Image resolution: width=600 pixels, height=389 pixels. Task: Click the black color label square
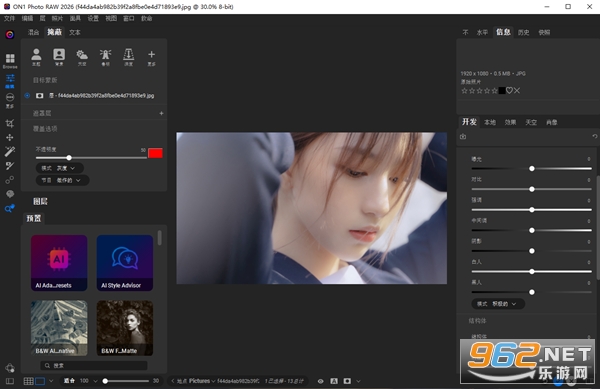point(502,91)
